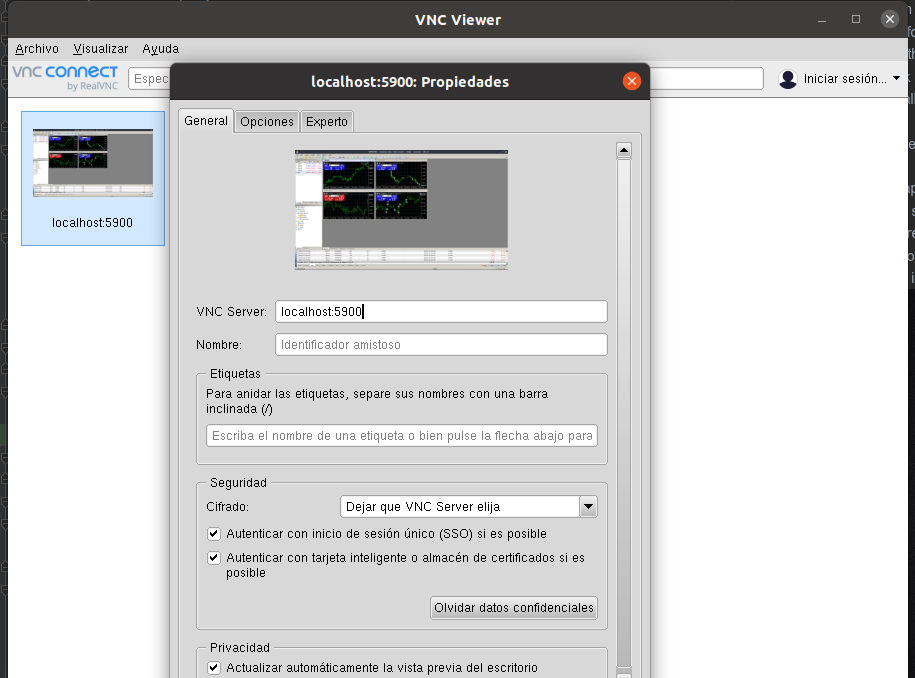The image size is (915, 678).
Task: Switch to the Opciones tab
Action: pos(267,121)
